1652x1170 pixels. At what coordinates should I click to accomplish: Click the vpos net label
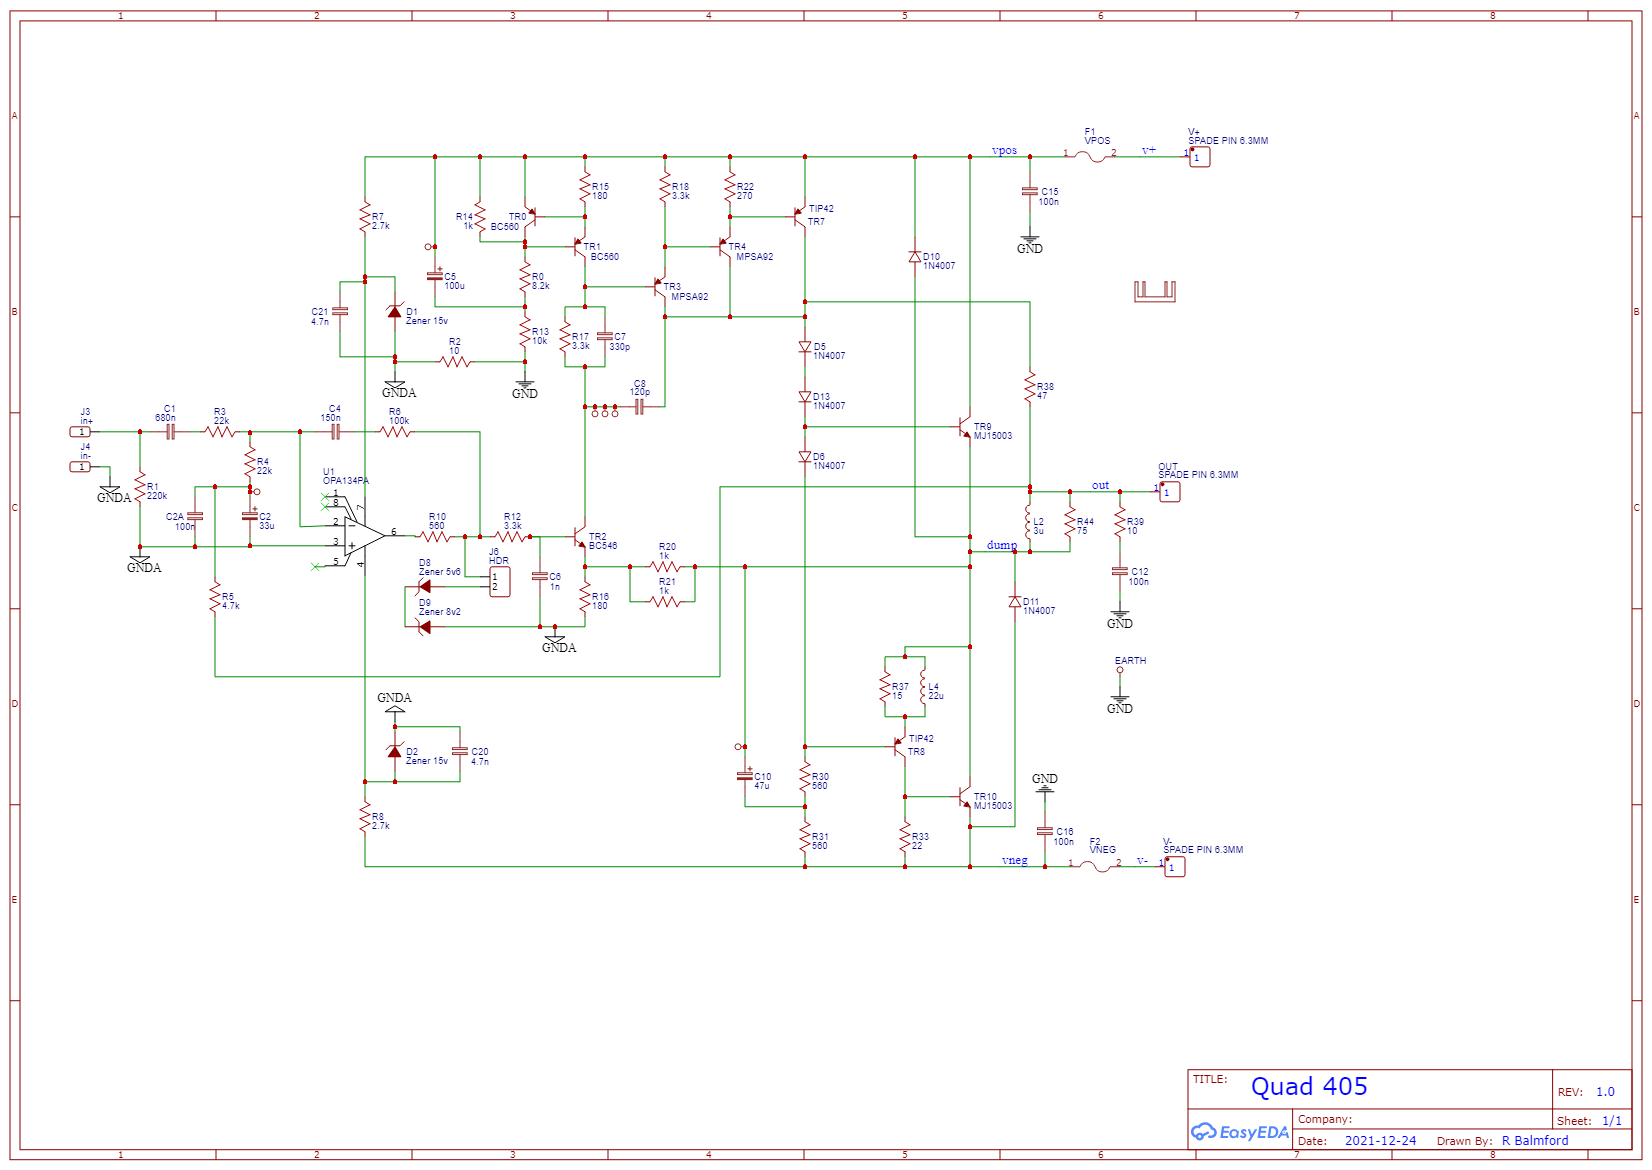pos(1003,150)
